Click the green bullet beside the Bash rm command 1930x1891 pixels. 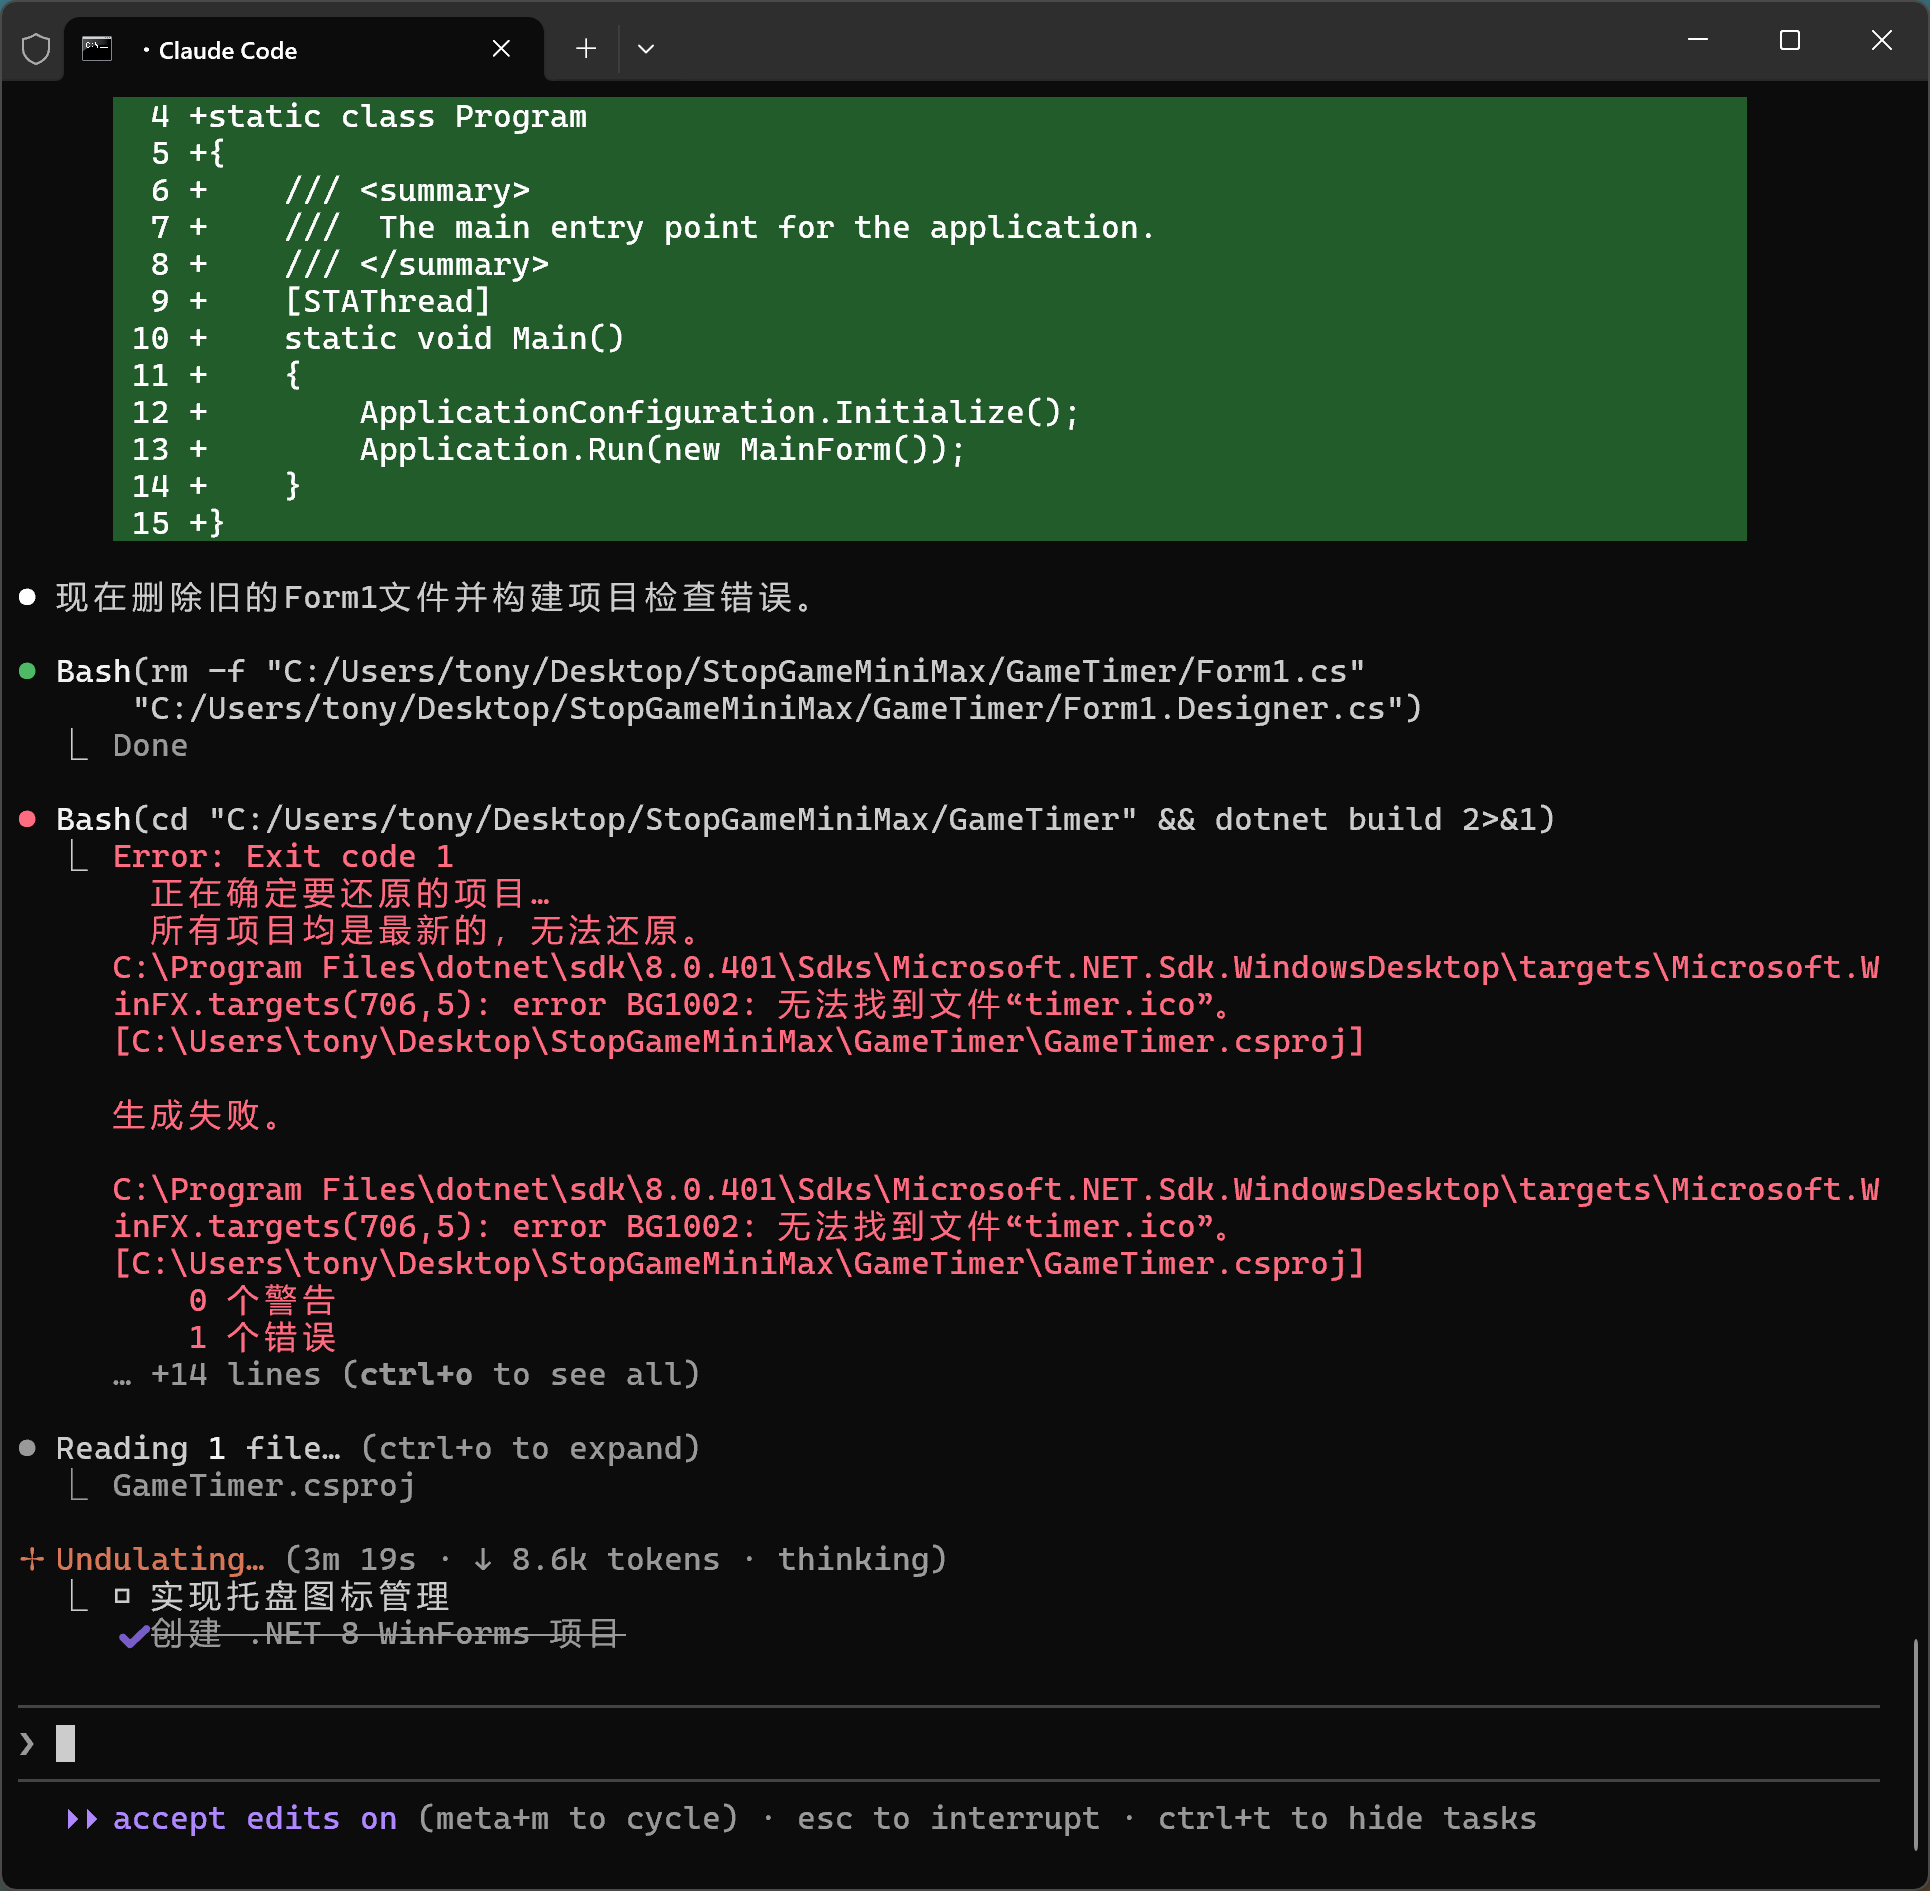[x=28, y=671]
